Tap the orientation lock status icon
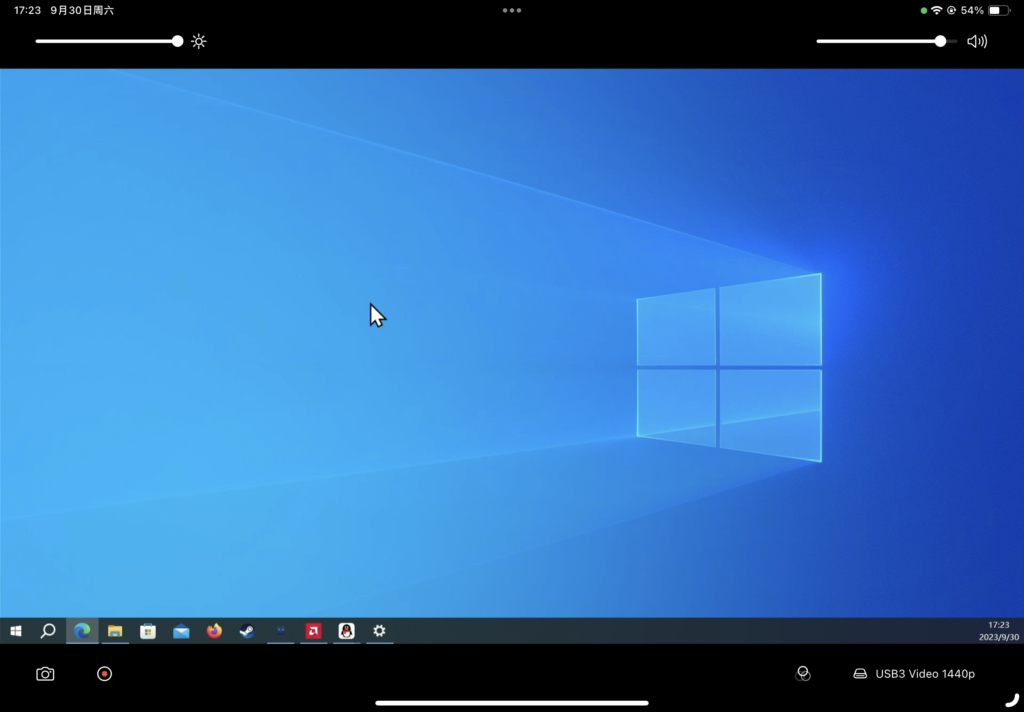The image size is (1024, 712). 952,10
